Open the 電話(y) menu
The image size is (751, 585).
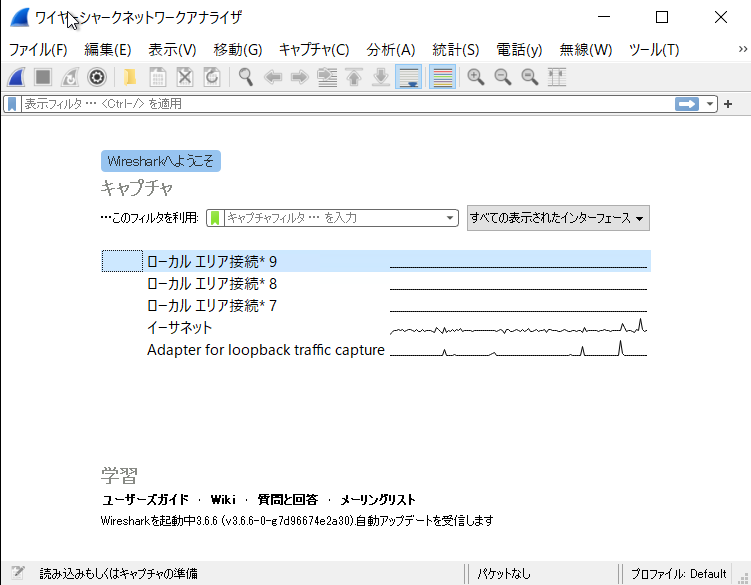[x=519, y=49]
